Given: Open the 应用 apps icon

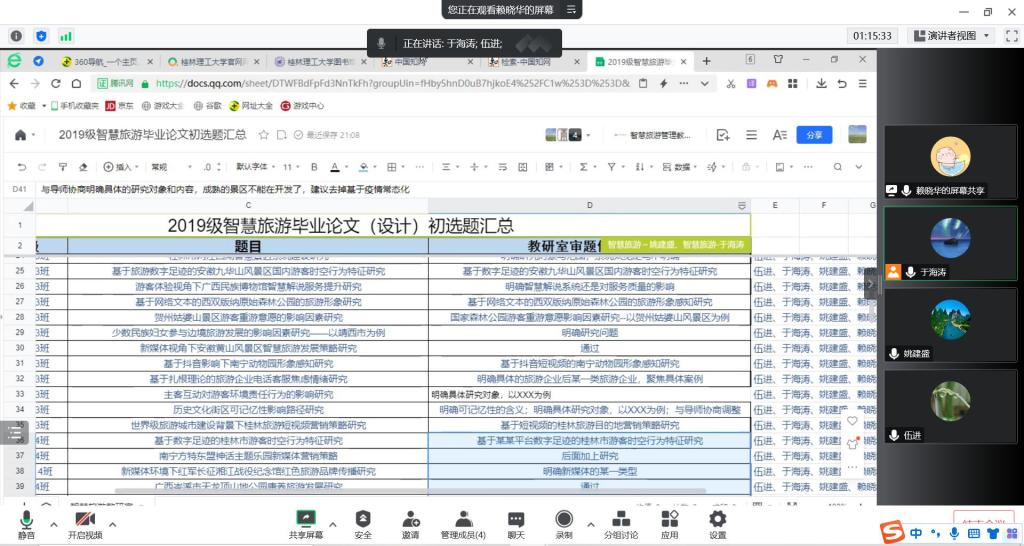Looking at the screenshot, I should click(669, 520).
